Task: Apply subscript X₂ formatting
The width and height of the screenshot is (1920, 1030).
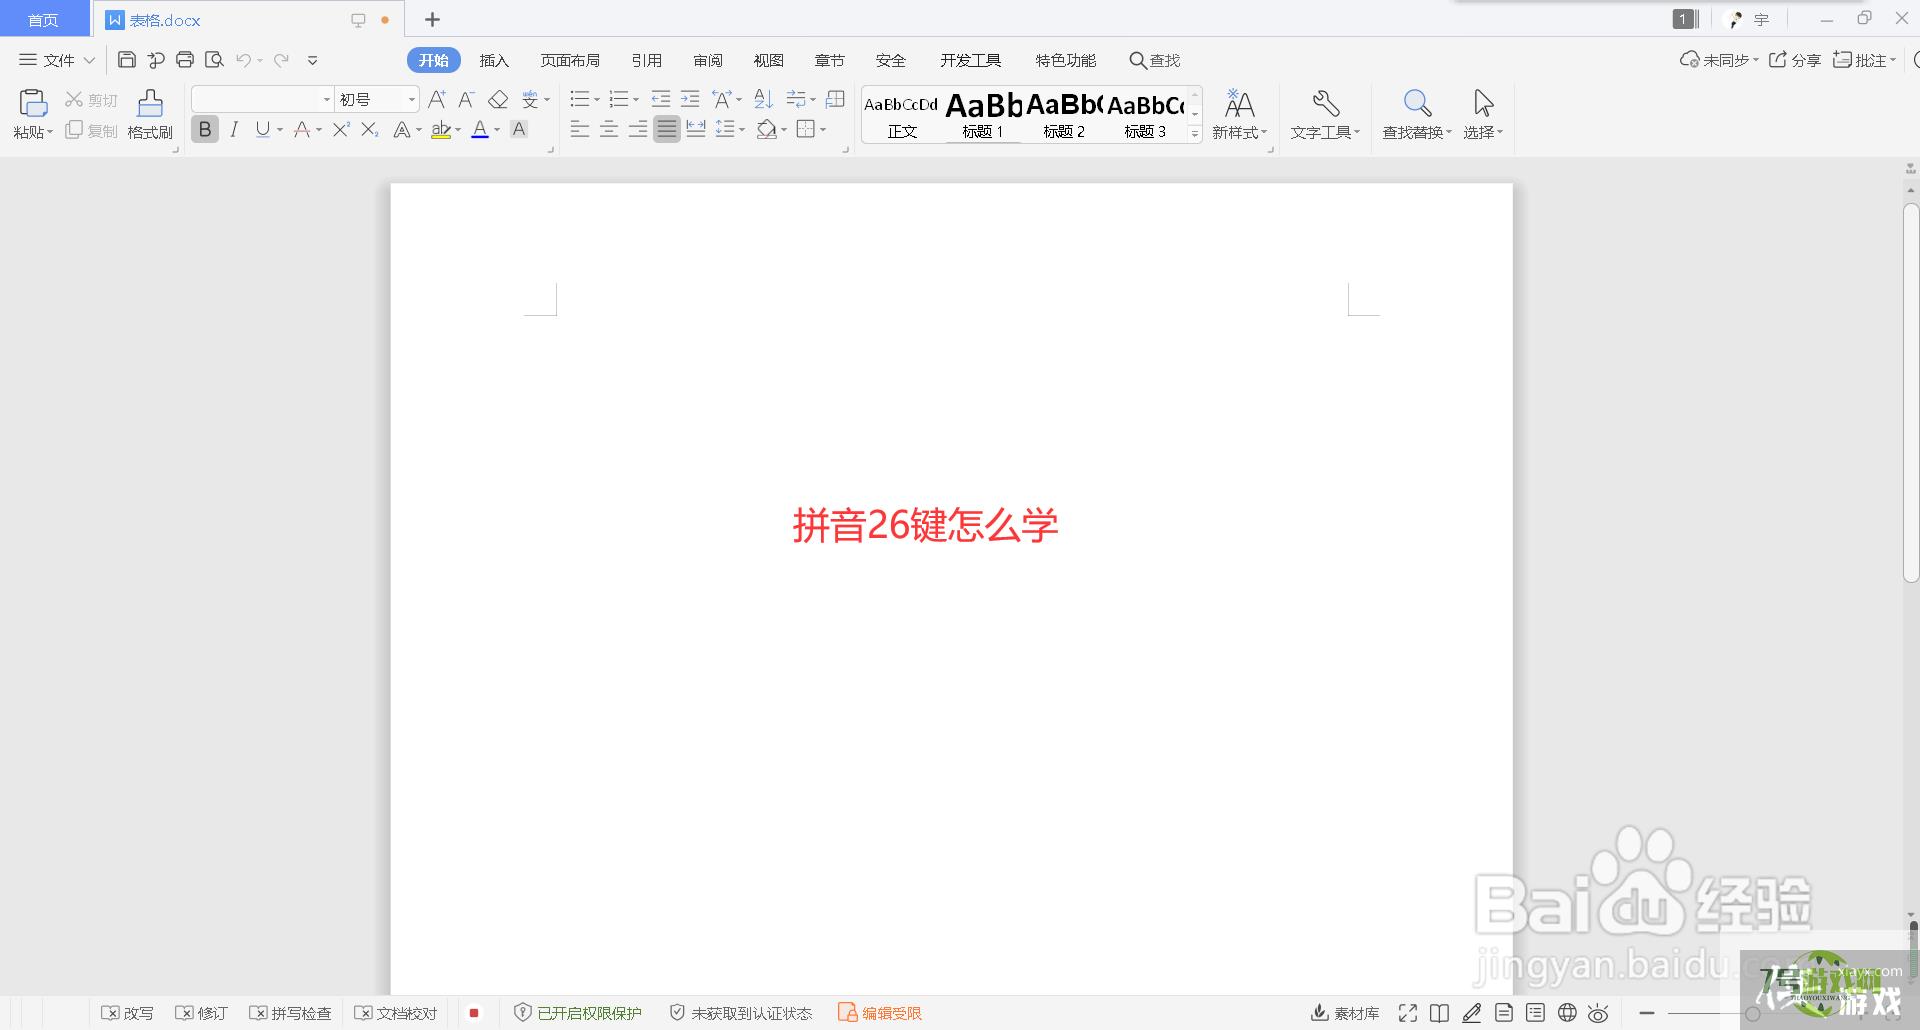Action: (x=369, y=129)
